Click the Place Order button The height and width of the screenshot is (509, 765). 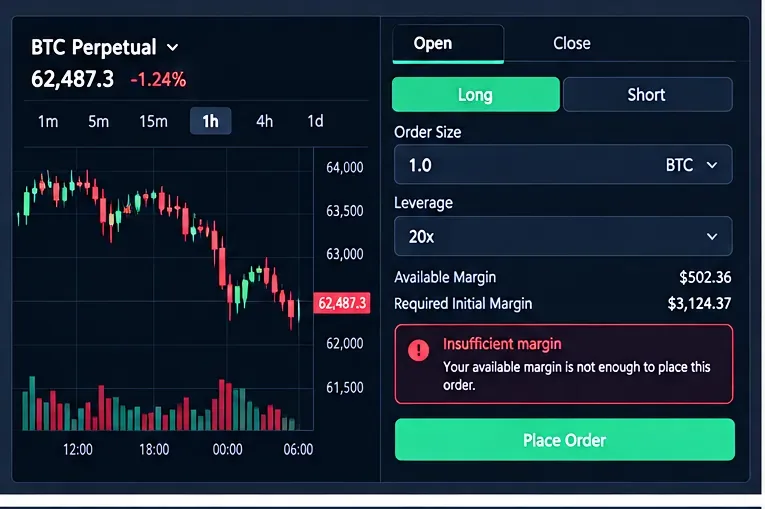coord(564,440)
